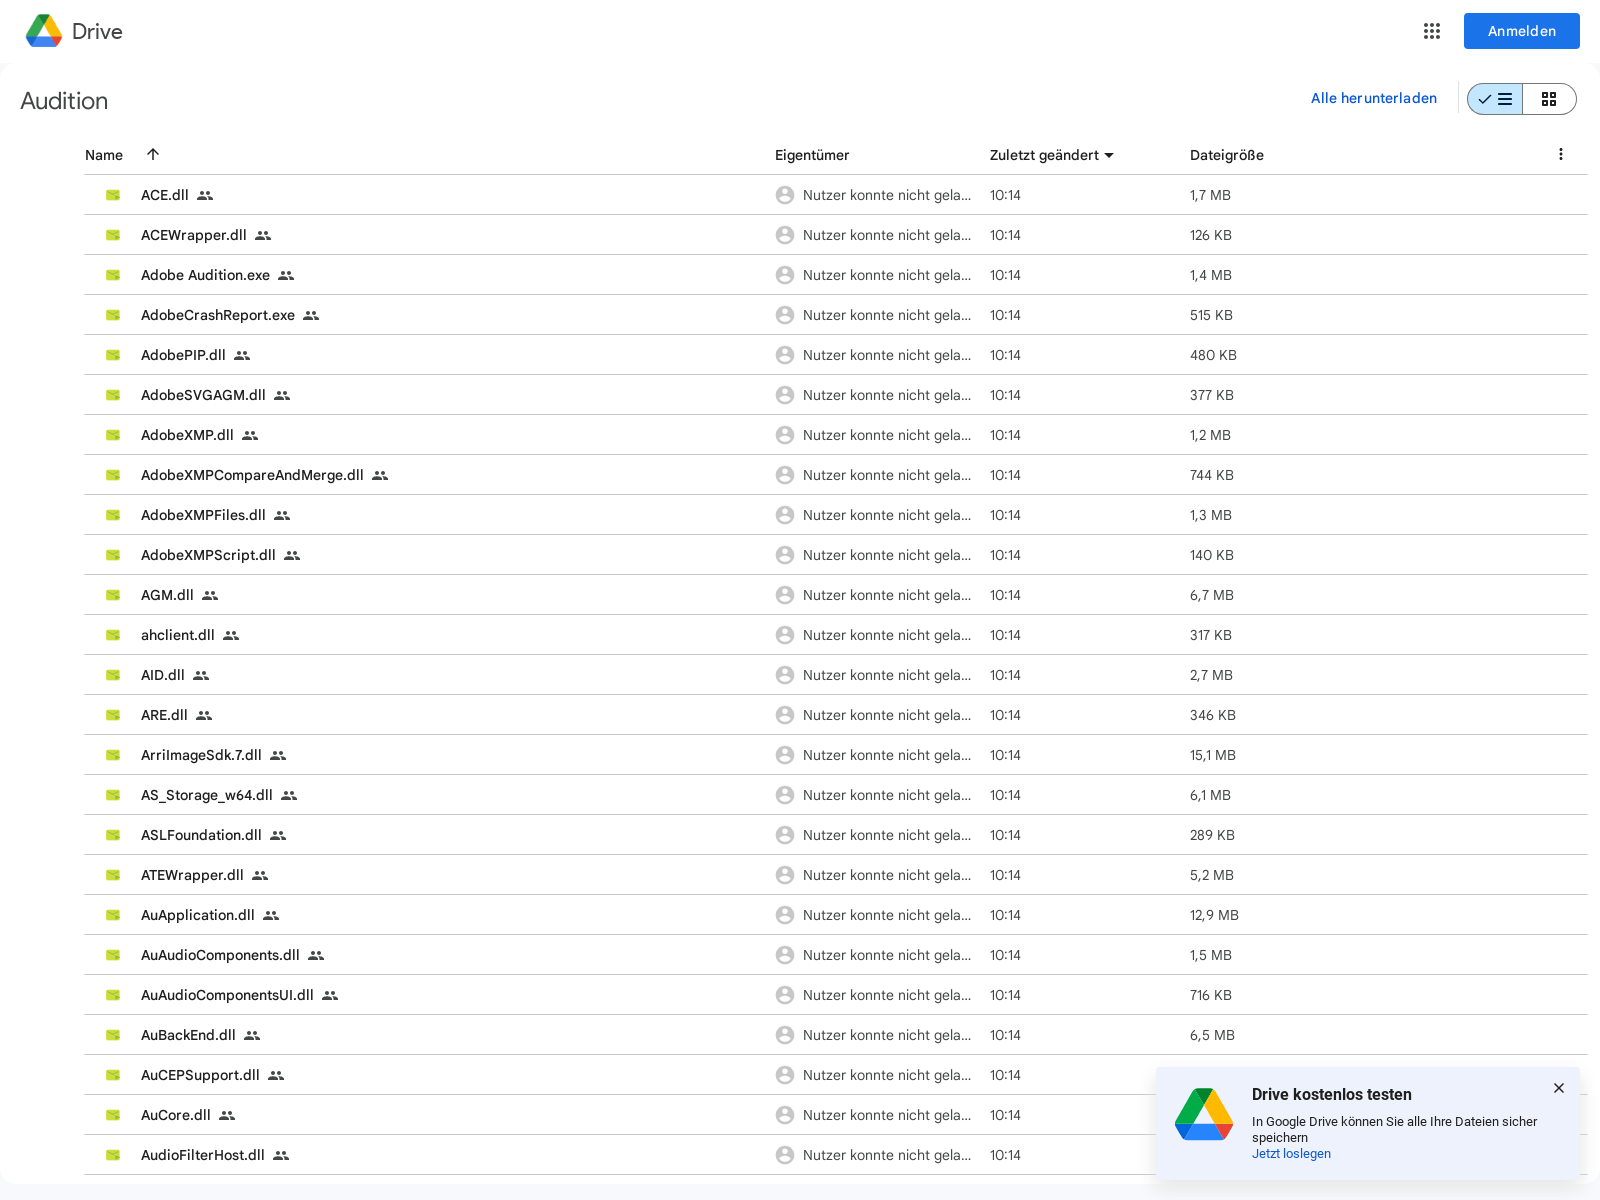
Task: Switch to grid view layout
Action: click(1549, 99)
